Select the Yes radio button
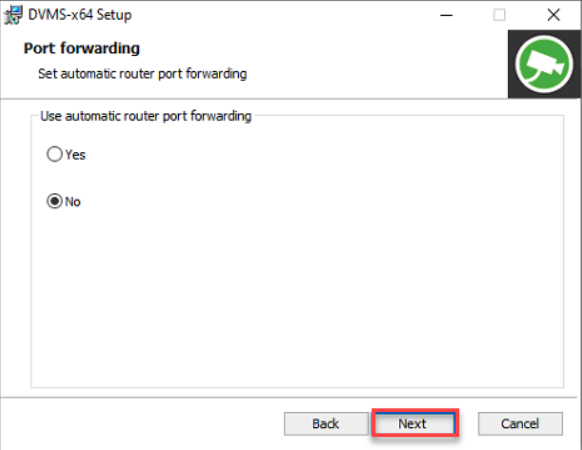 (x=55, y=154)
